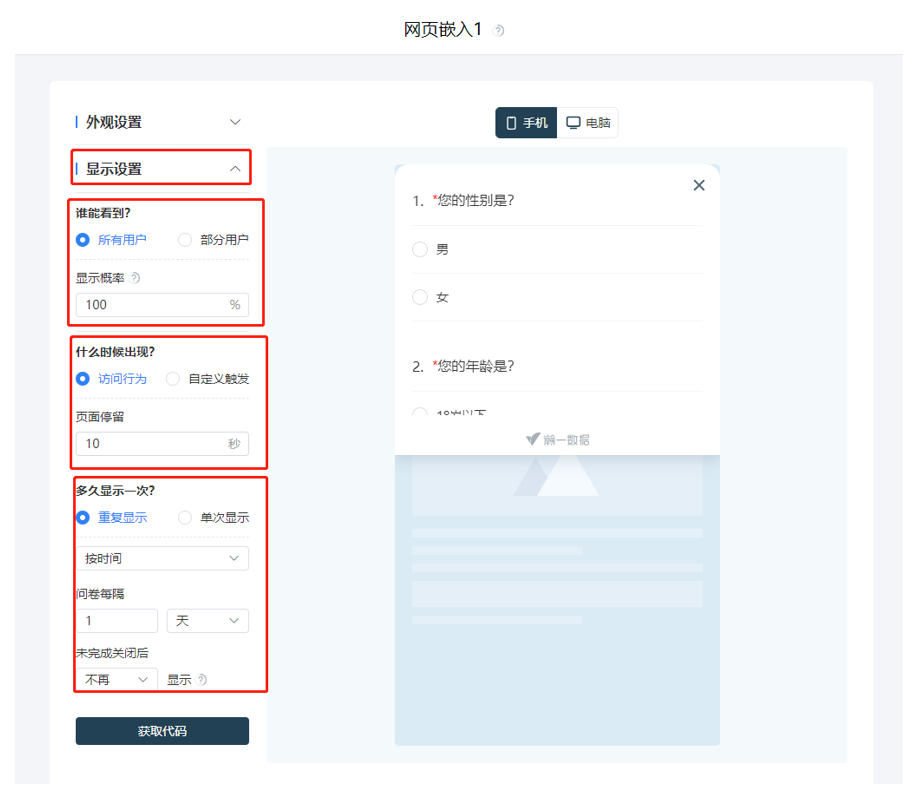This screenshot has width=919, height=797.
Task: Open the 不再 dropdown
Action: pos(117,680)
